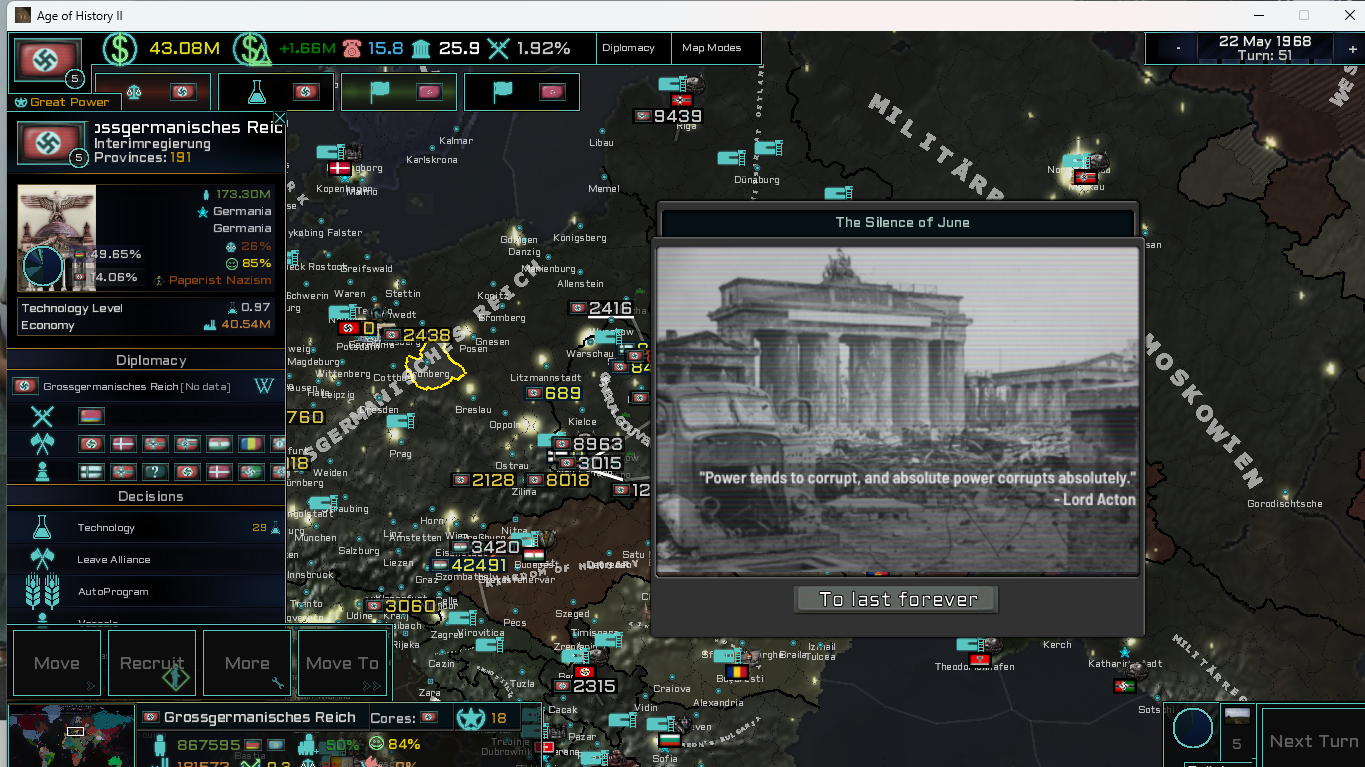Open the Diplomacy menu in top bar
Screen dimensions: 1365x767
point(628,48)
